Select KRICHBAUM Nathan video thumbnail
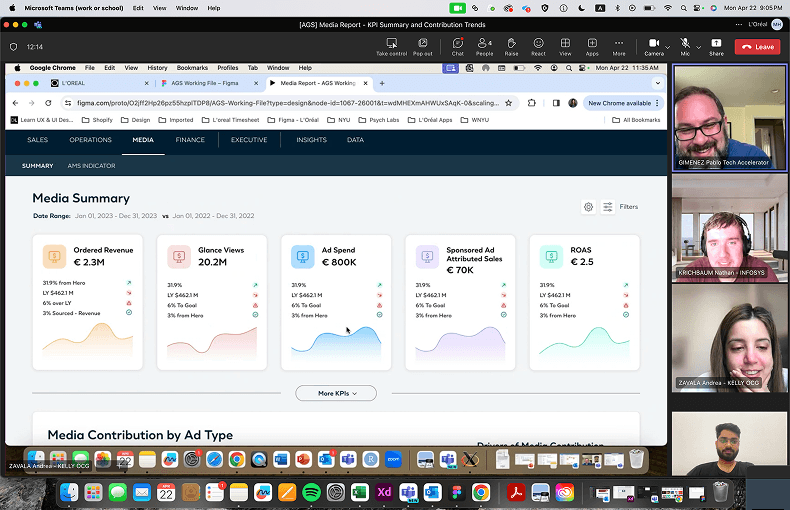The image size is (790, 510). click(x=730, y=228)
